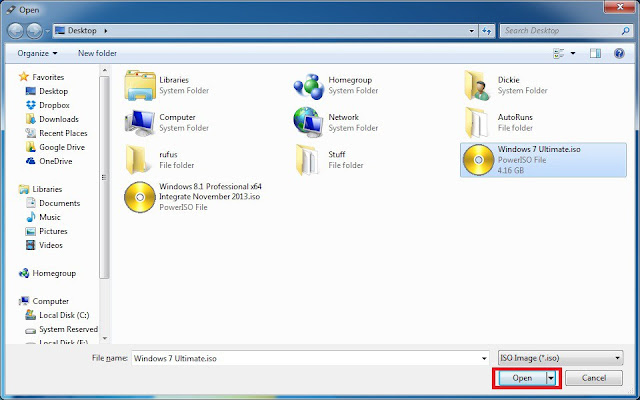Click the Network globe icon
Screen dimensions: 640x400
click(309, 122)
